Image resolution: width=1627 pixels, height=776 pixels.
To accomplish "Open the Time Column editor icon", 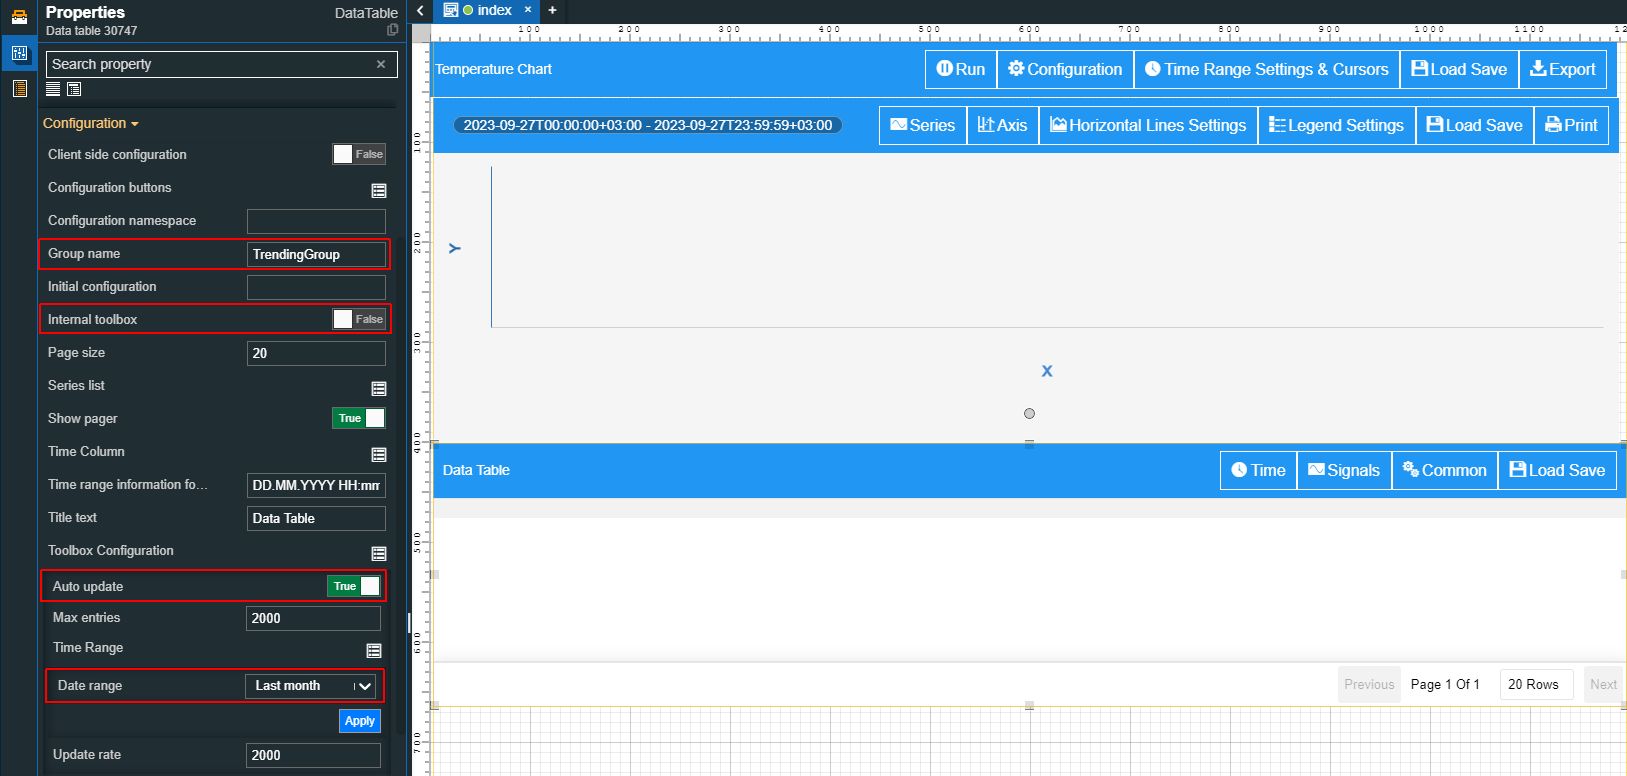I will click(379, 454).
